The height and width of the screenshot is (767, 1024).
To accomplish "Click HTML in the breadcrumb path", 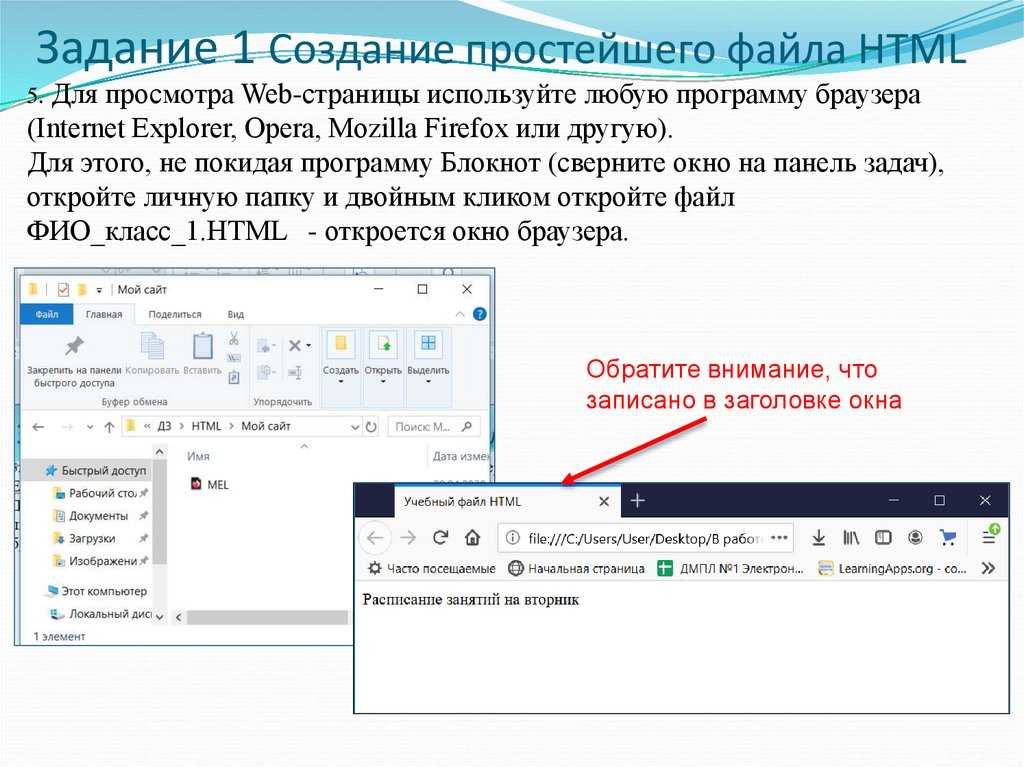I will tap(206, 426).
